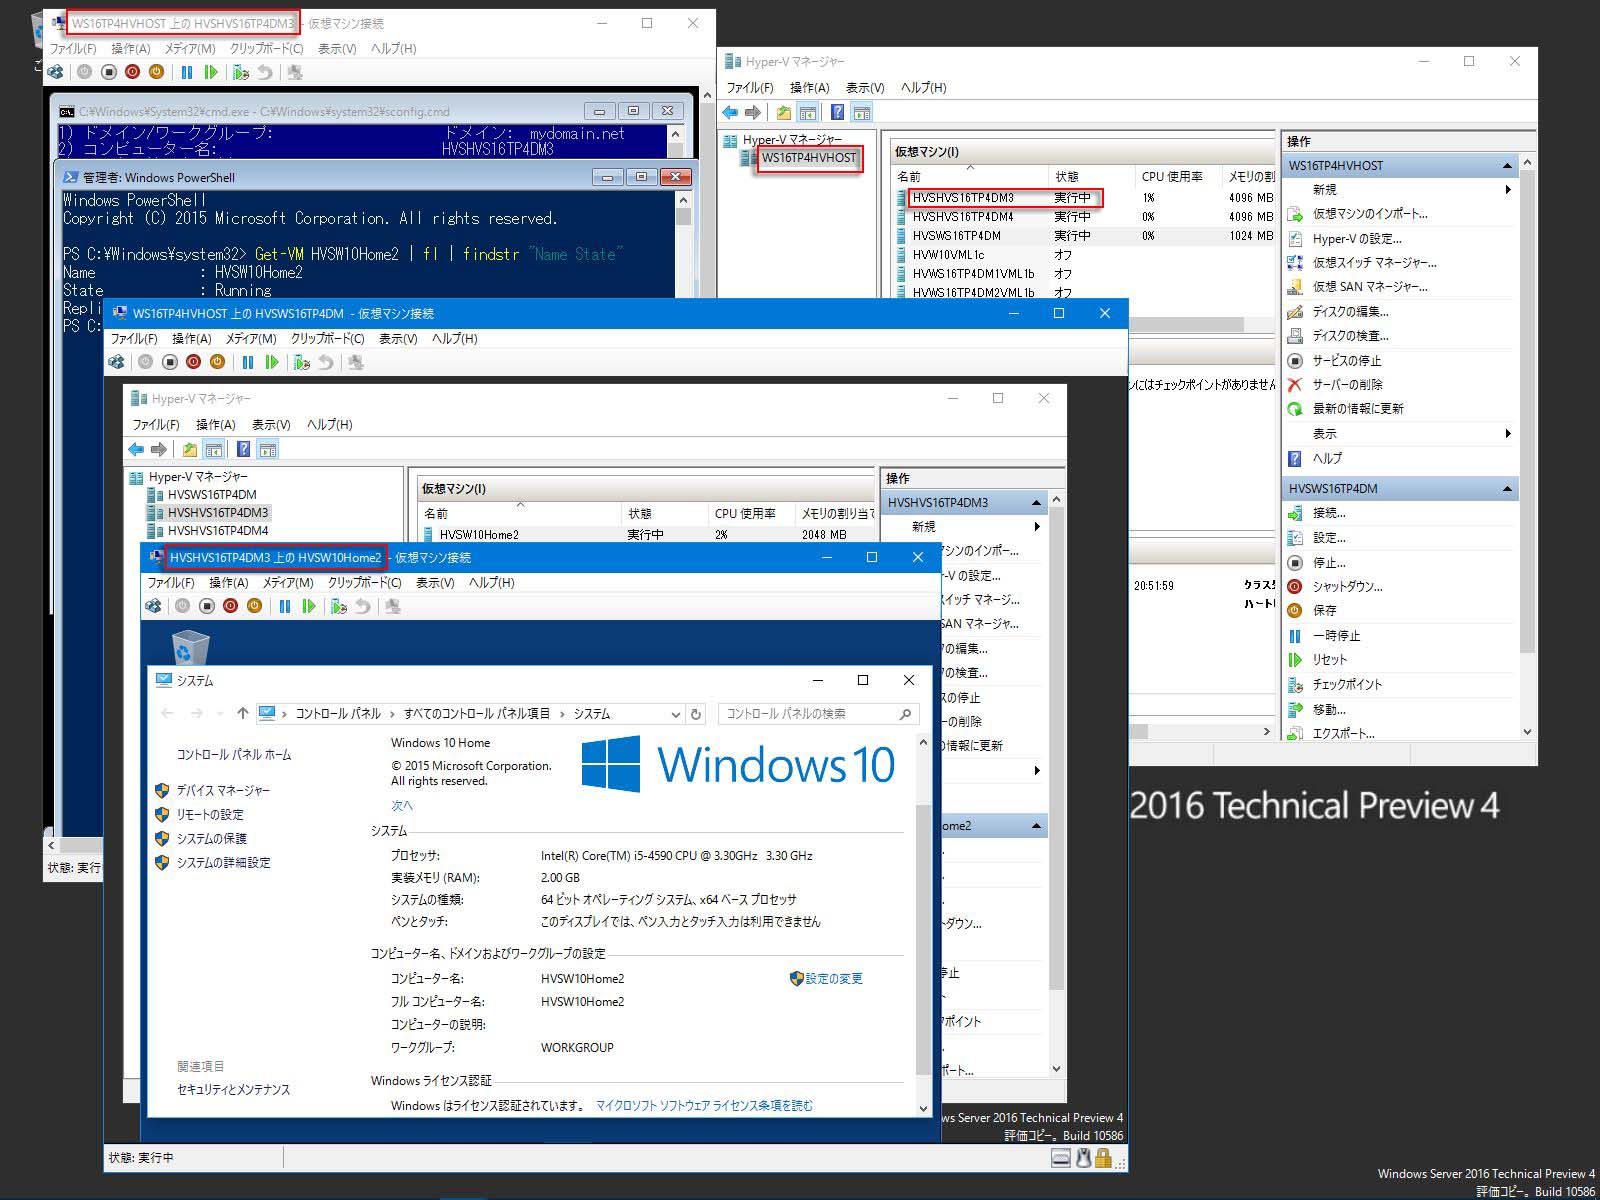Viewport: 1600px width, 1200px height.
Task: Click checkpoint icon in HVSHVS16TP4DM3 connection toolbar
Action: pyautogui.click(x=240, y=72)
